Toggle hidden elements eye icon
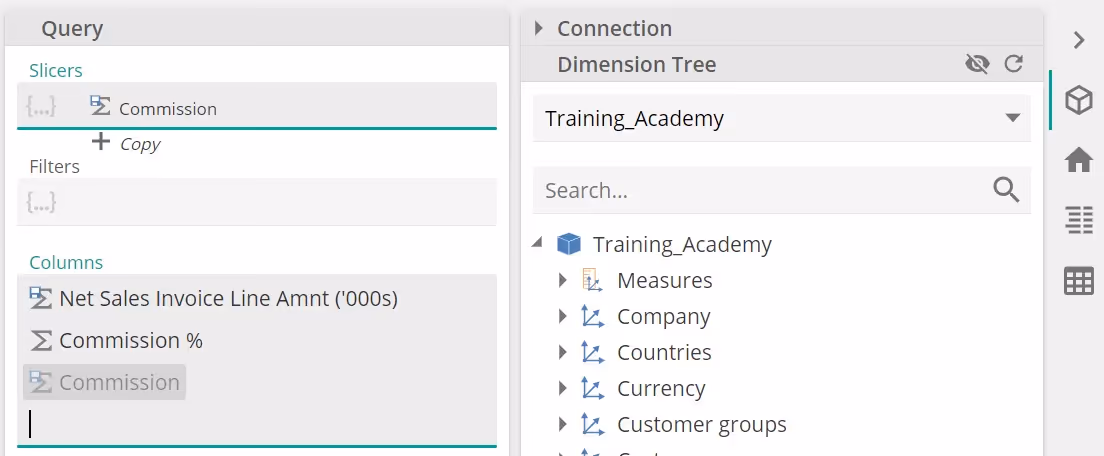 click(977, 64)
